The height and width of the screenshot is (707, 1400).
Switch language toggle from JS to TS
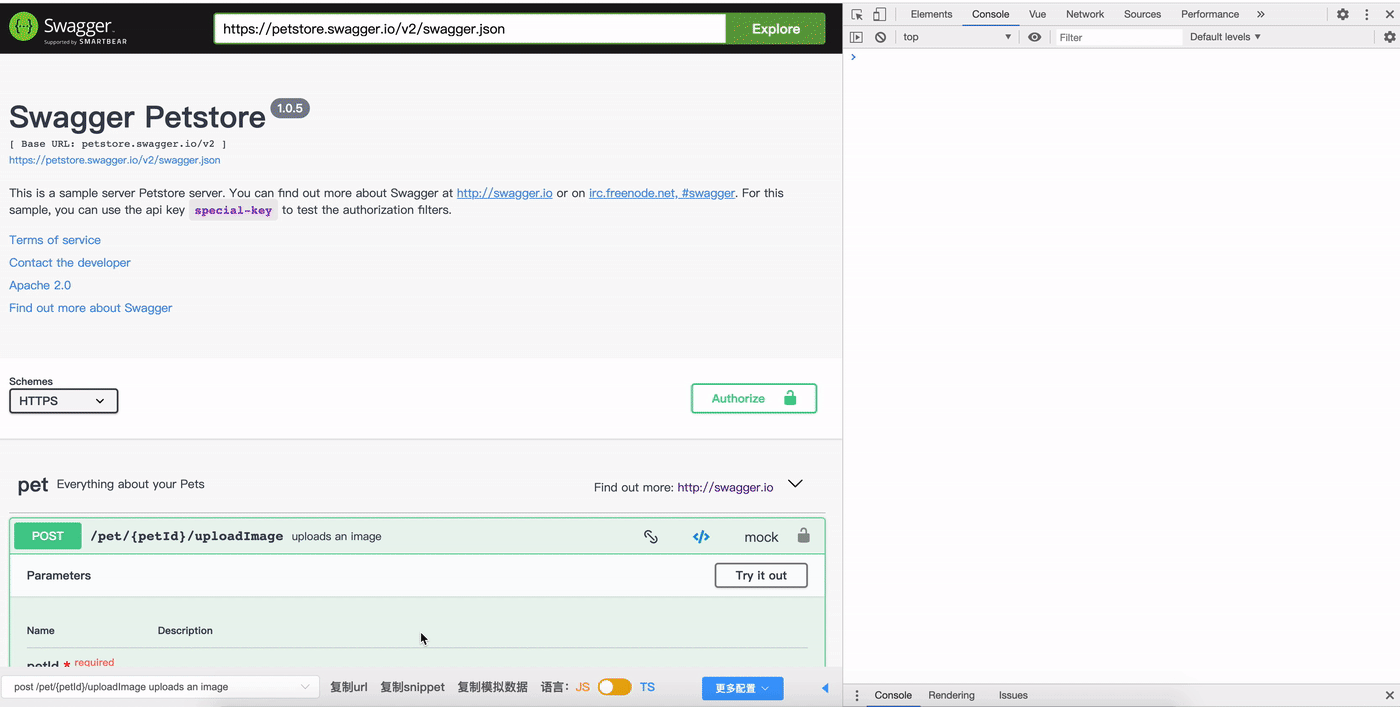tap(614, 687)
